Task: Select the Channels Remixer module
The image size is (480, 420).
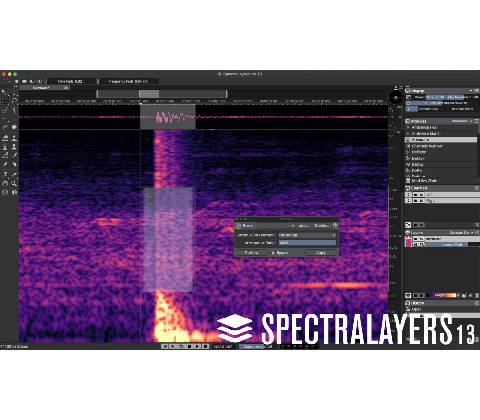Action: coord(441,146)
